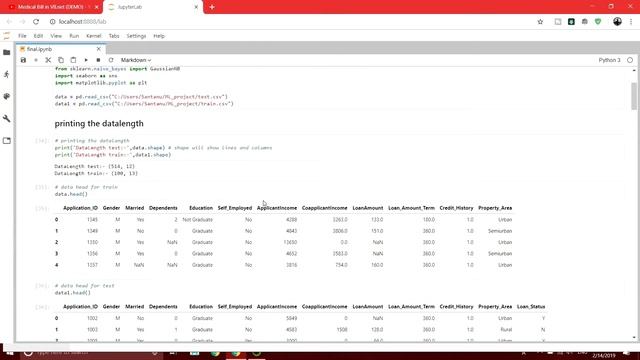Open Running Terminals and Kernels sidebar icon
Screen dimensions: 640x360
(x=7, y=74)
